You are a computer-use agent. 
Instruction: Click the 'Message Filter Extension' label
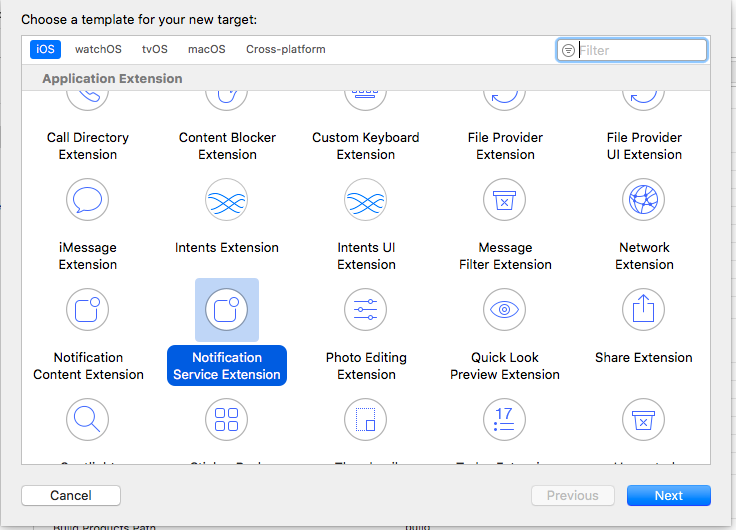pos(505,256)
